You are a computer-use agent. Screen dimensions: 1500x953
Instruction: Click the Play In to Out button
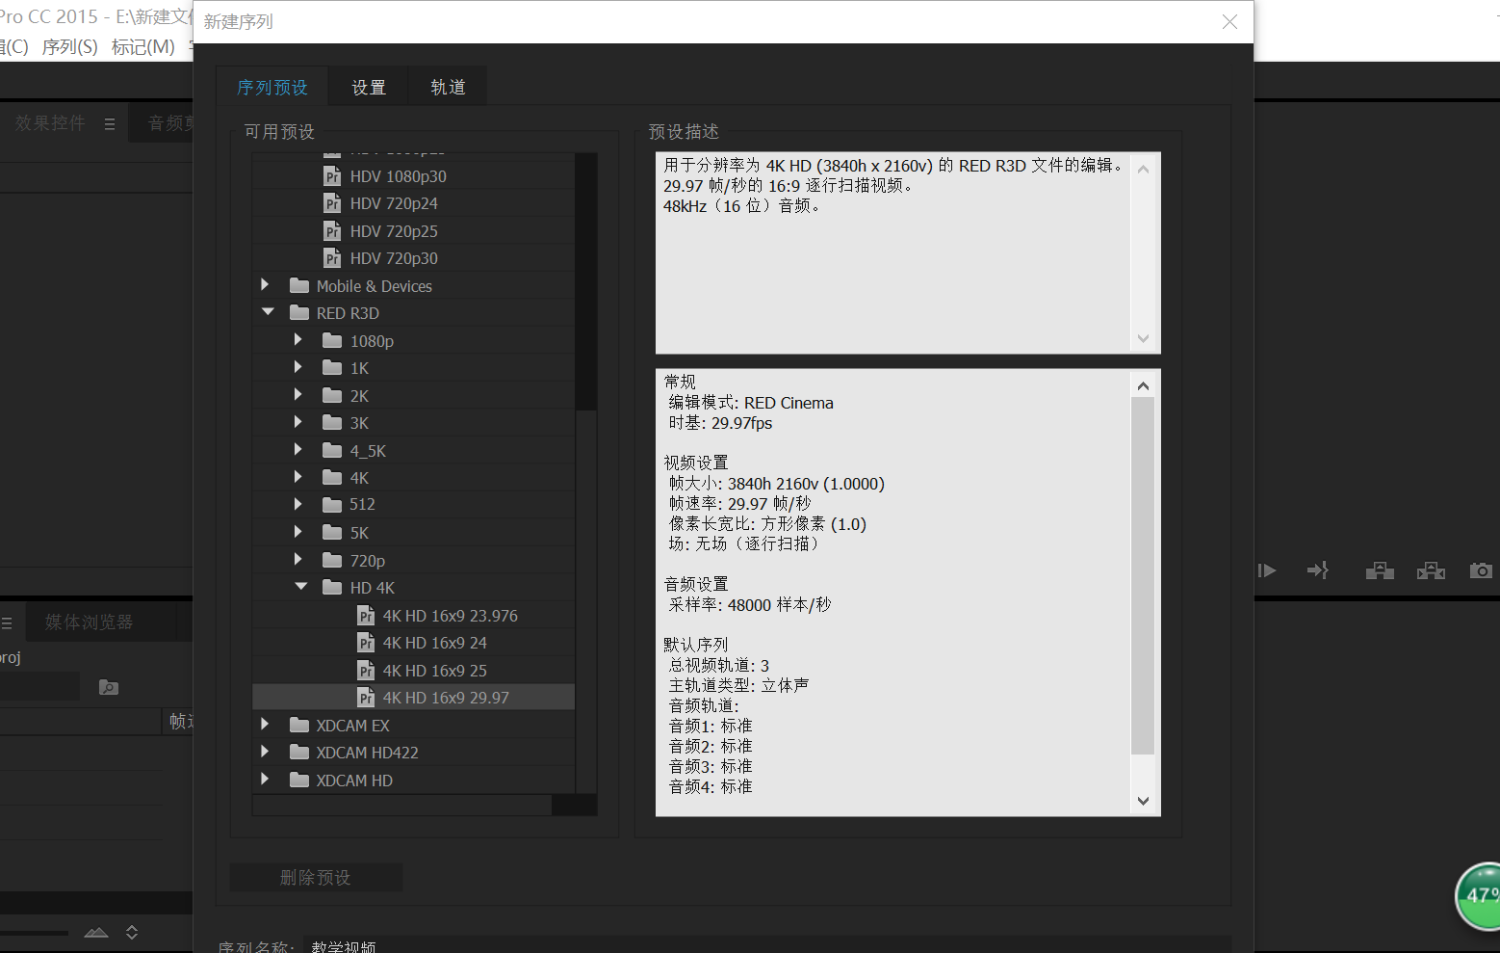coord(1267,571)
